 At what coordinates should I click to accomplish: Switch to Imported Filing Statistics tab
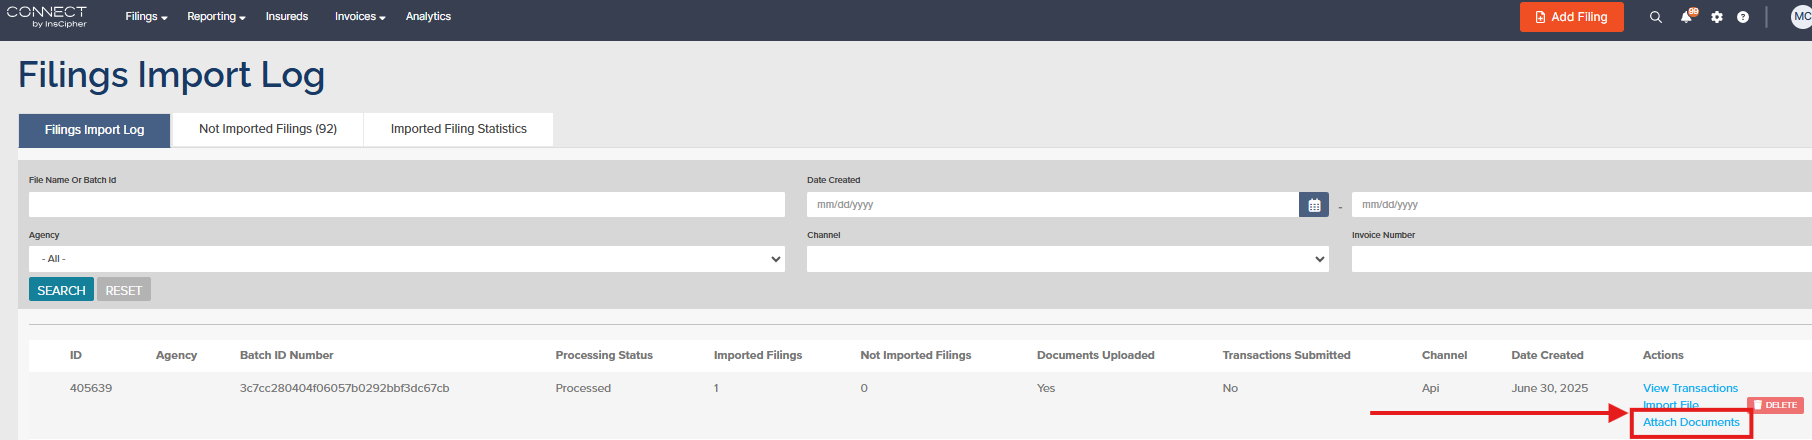(x=458, y=129)
